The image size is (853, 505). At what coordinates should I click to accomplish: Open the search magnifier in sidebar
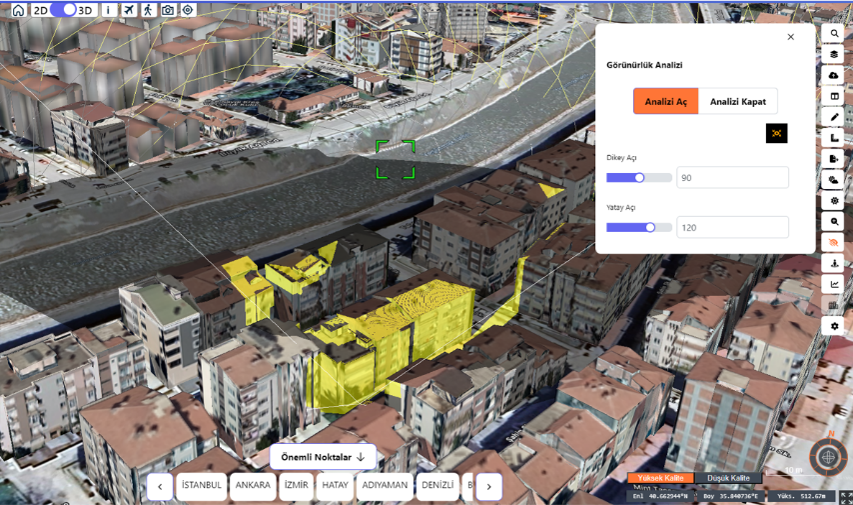tap(834, 33)
